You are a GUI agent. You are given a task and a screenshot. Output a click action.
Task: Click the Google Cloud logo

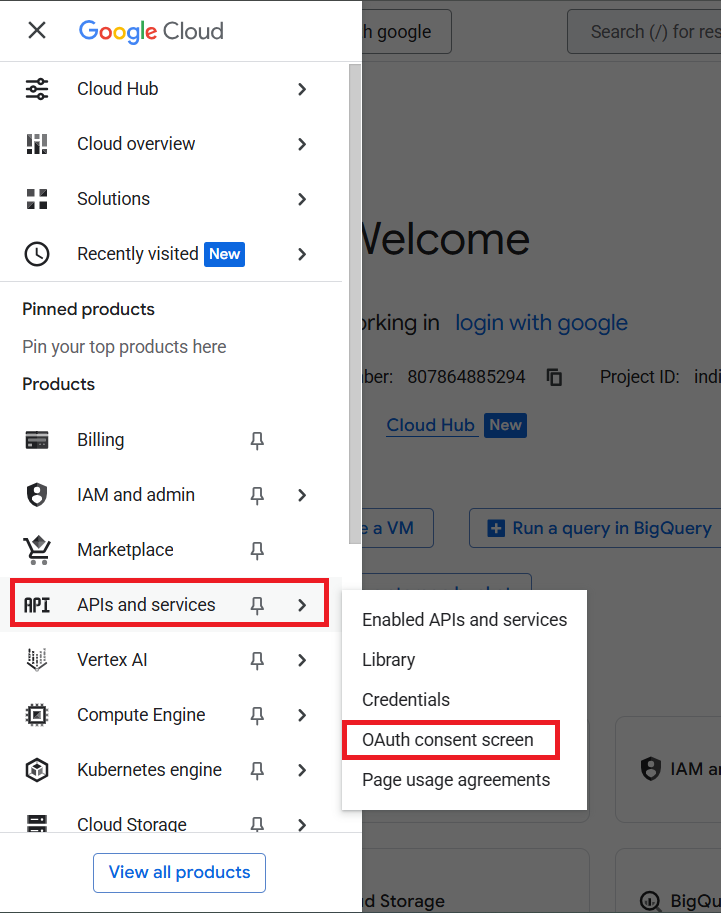click(151, 31)
